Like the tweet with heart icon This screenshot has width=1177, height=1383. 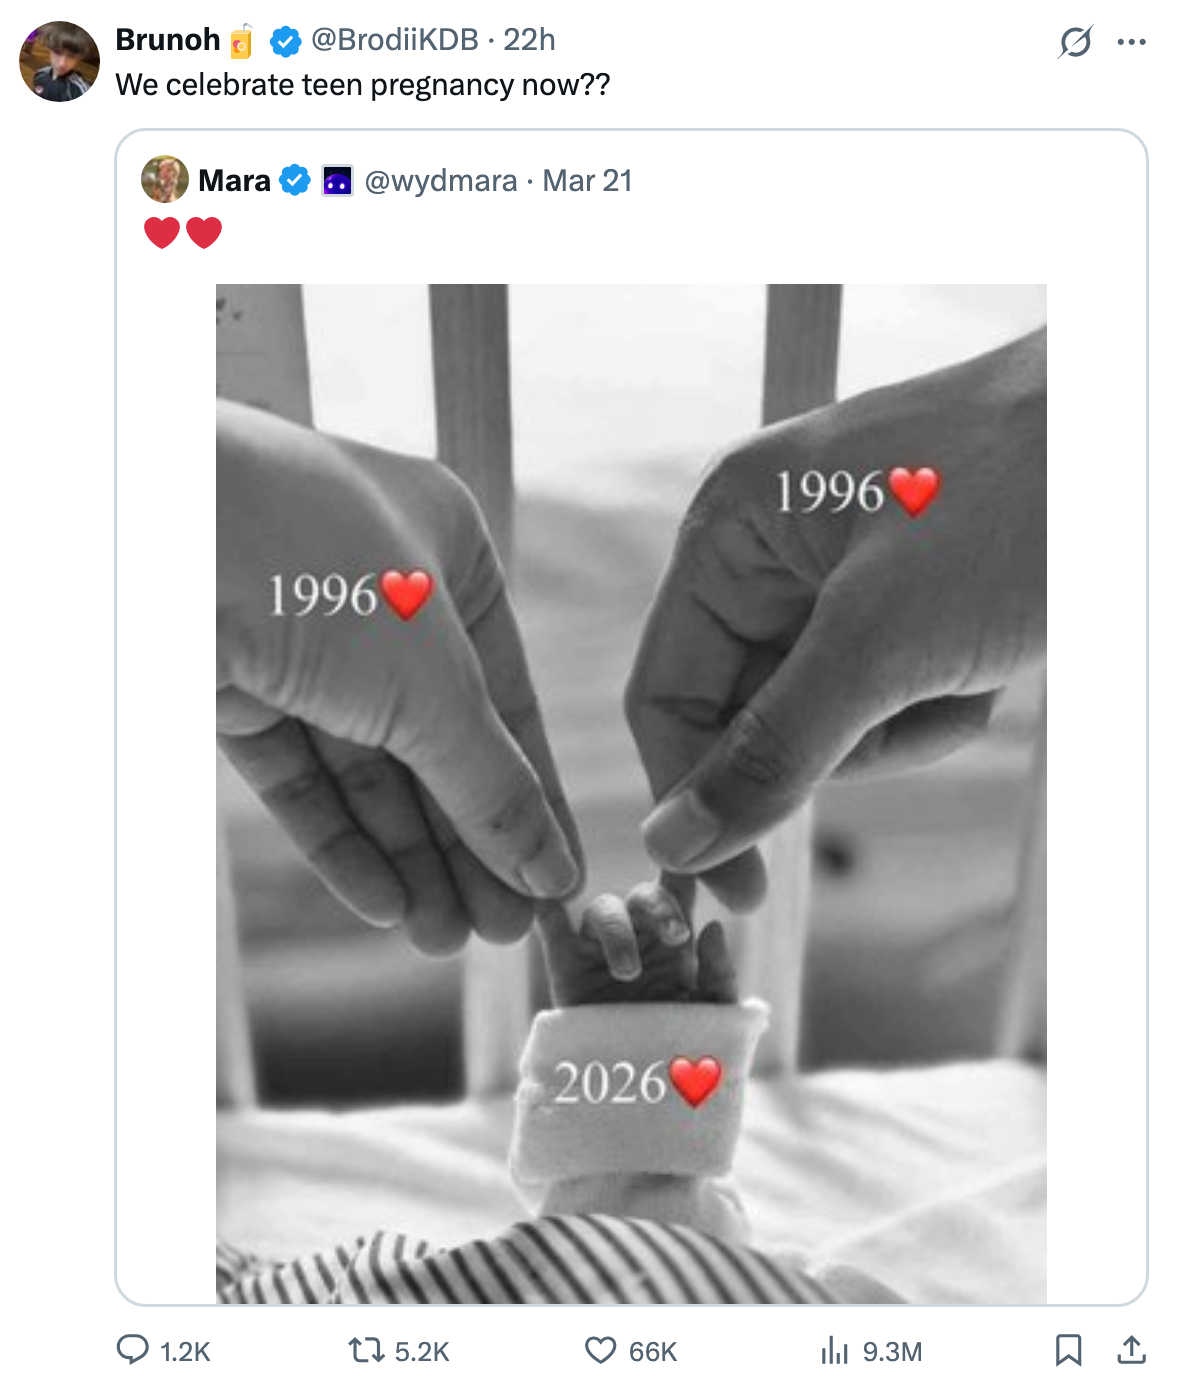pyautogui.click(x=600, y=1351)
